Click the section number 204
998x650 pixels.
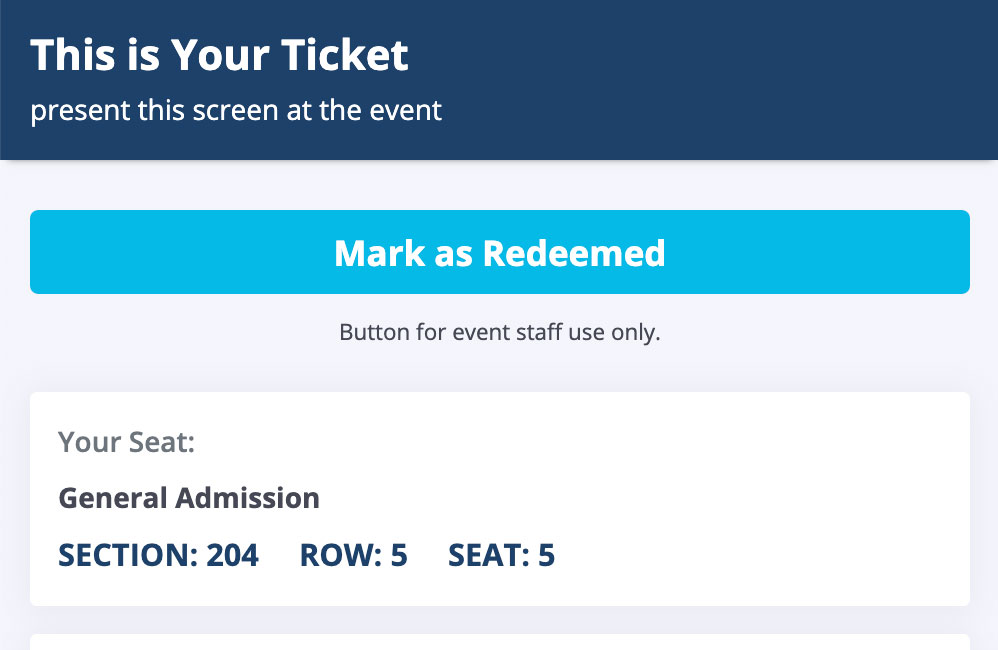point(232,555)
